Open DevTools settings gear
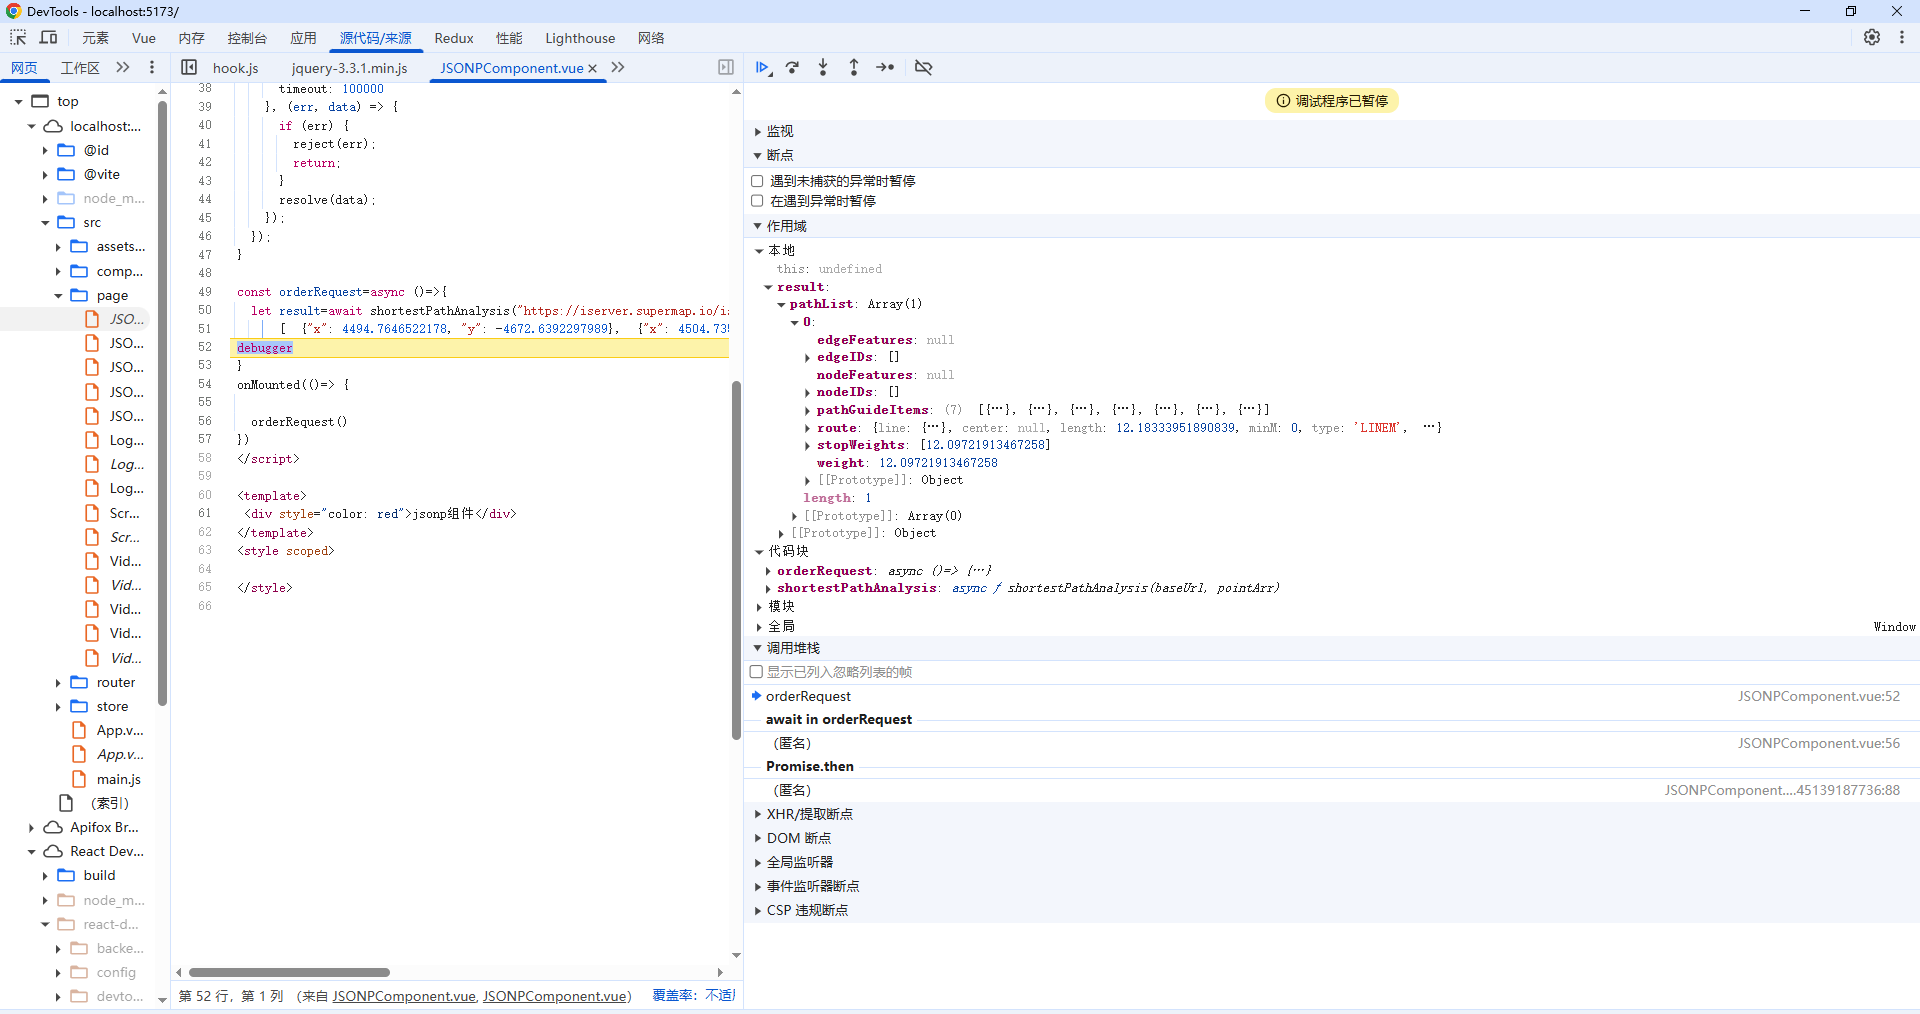The width and height of the screenshot is (1920, 1014). pos(1872,37)
